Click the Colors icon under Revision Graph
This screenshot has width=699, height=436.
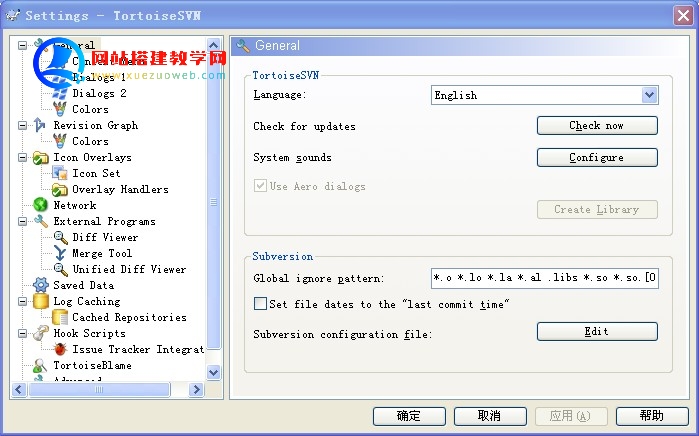coord(60,141)
